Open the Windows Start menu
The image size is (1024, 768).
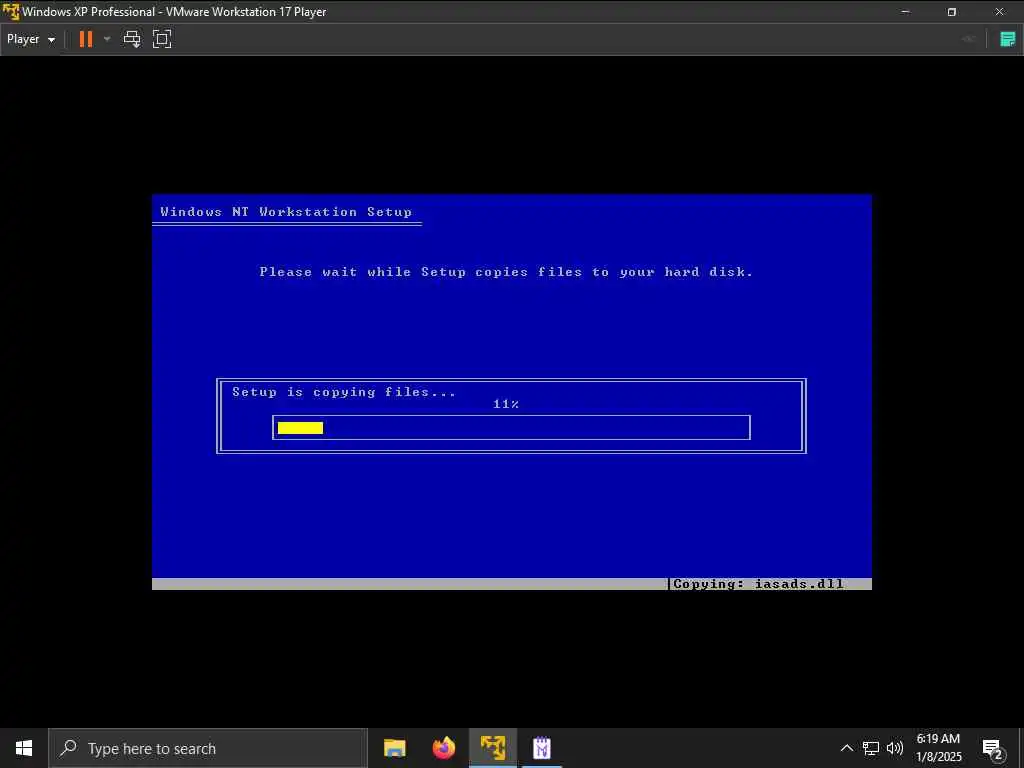tap(24, 748)
